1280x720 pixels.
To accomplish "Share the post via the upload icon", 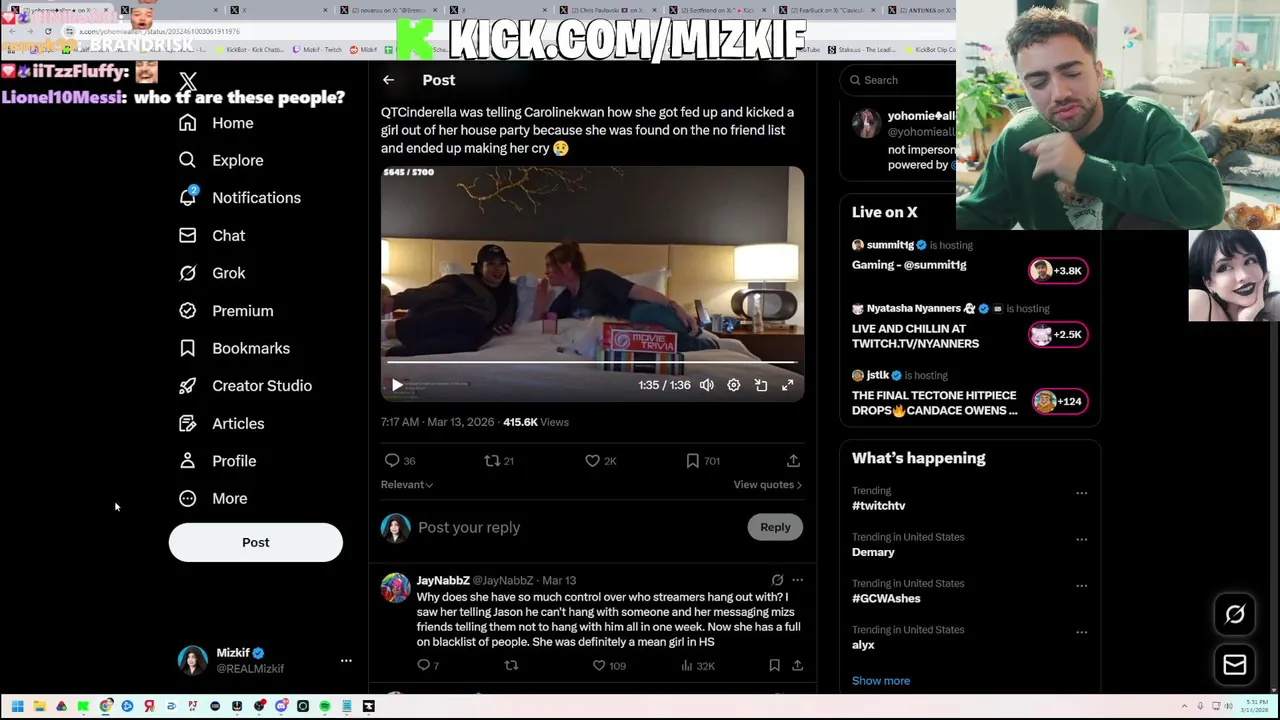I will click(793, 460).
